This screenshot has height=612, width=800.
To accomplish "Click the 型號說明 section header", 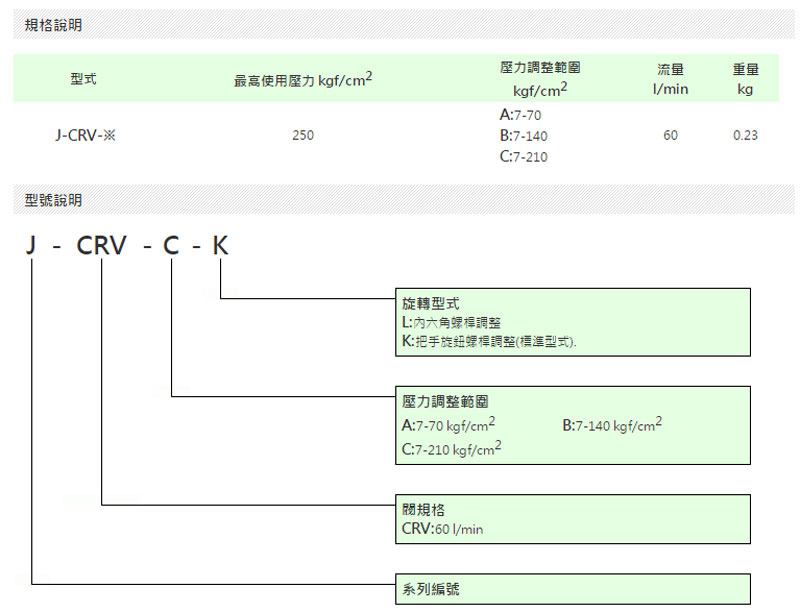I will point(53,200).
